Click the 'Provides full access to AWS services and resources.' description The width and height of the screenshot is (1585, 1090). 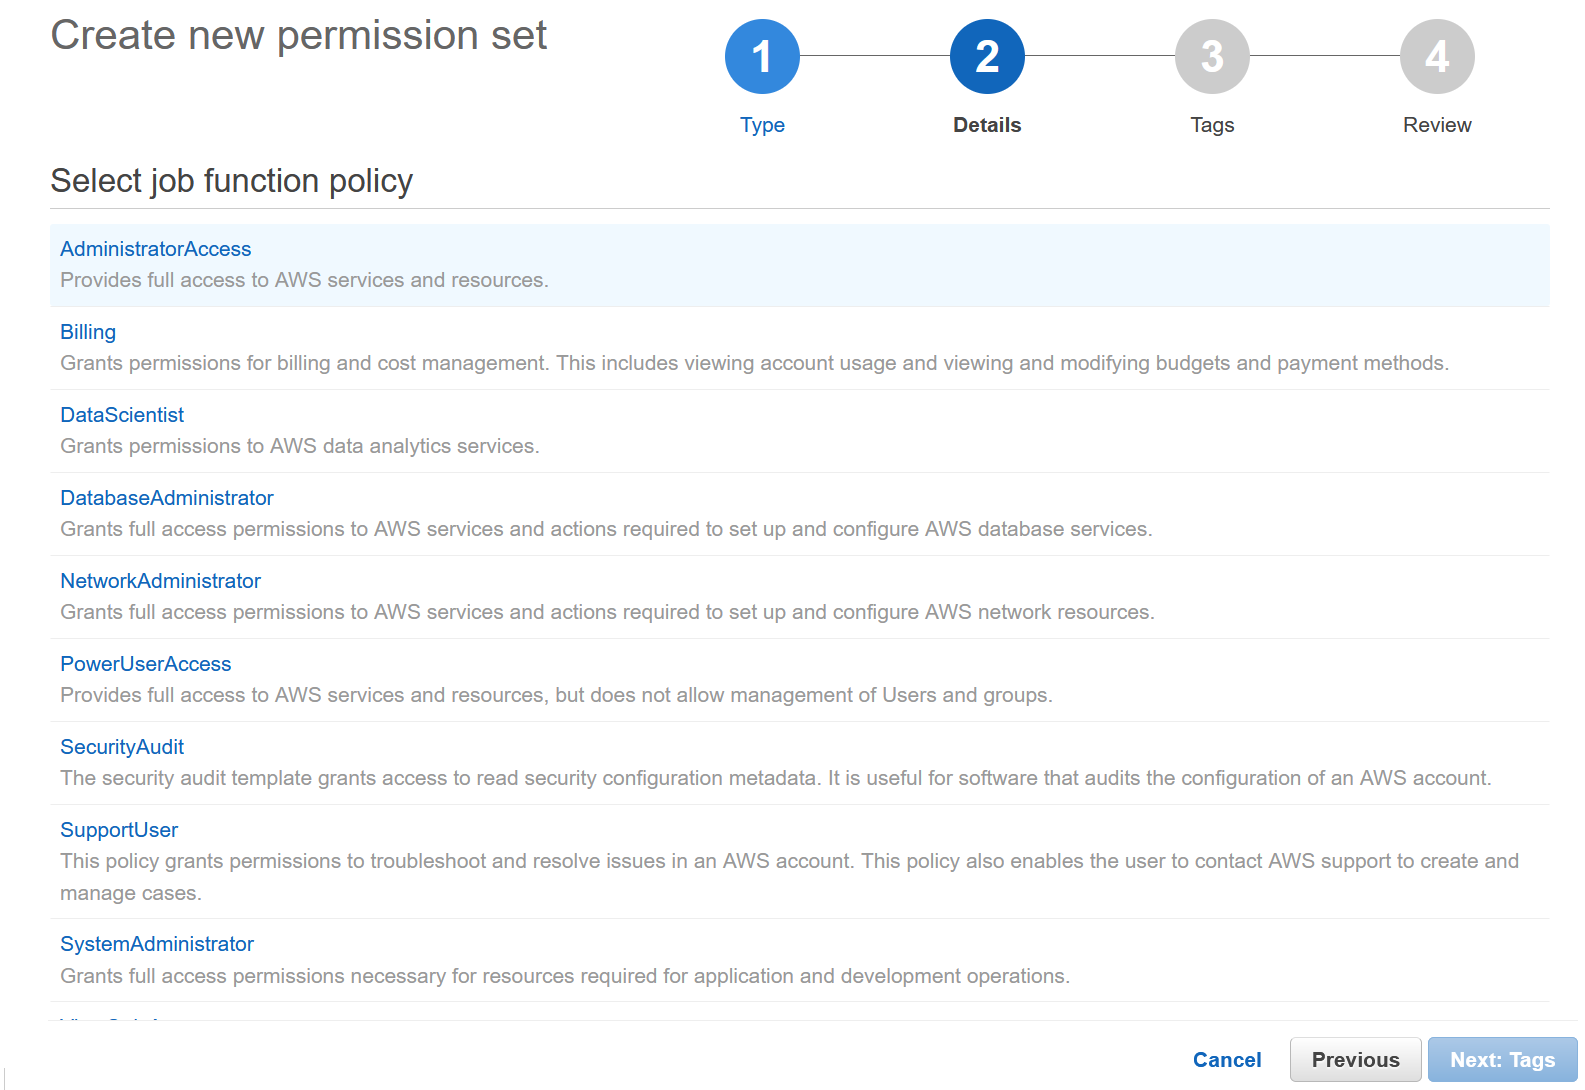[x=304, y=280]
